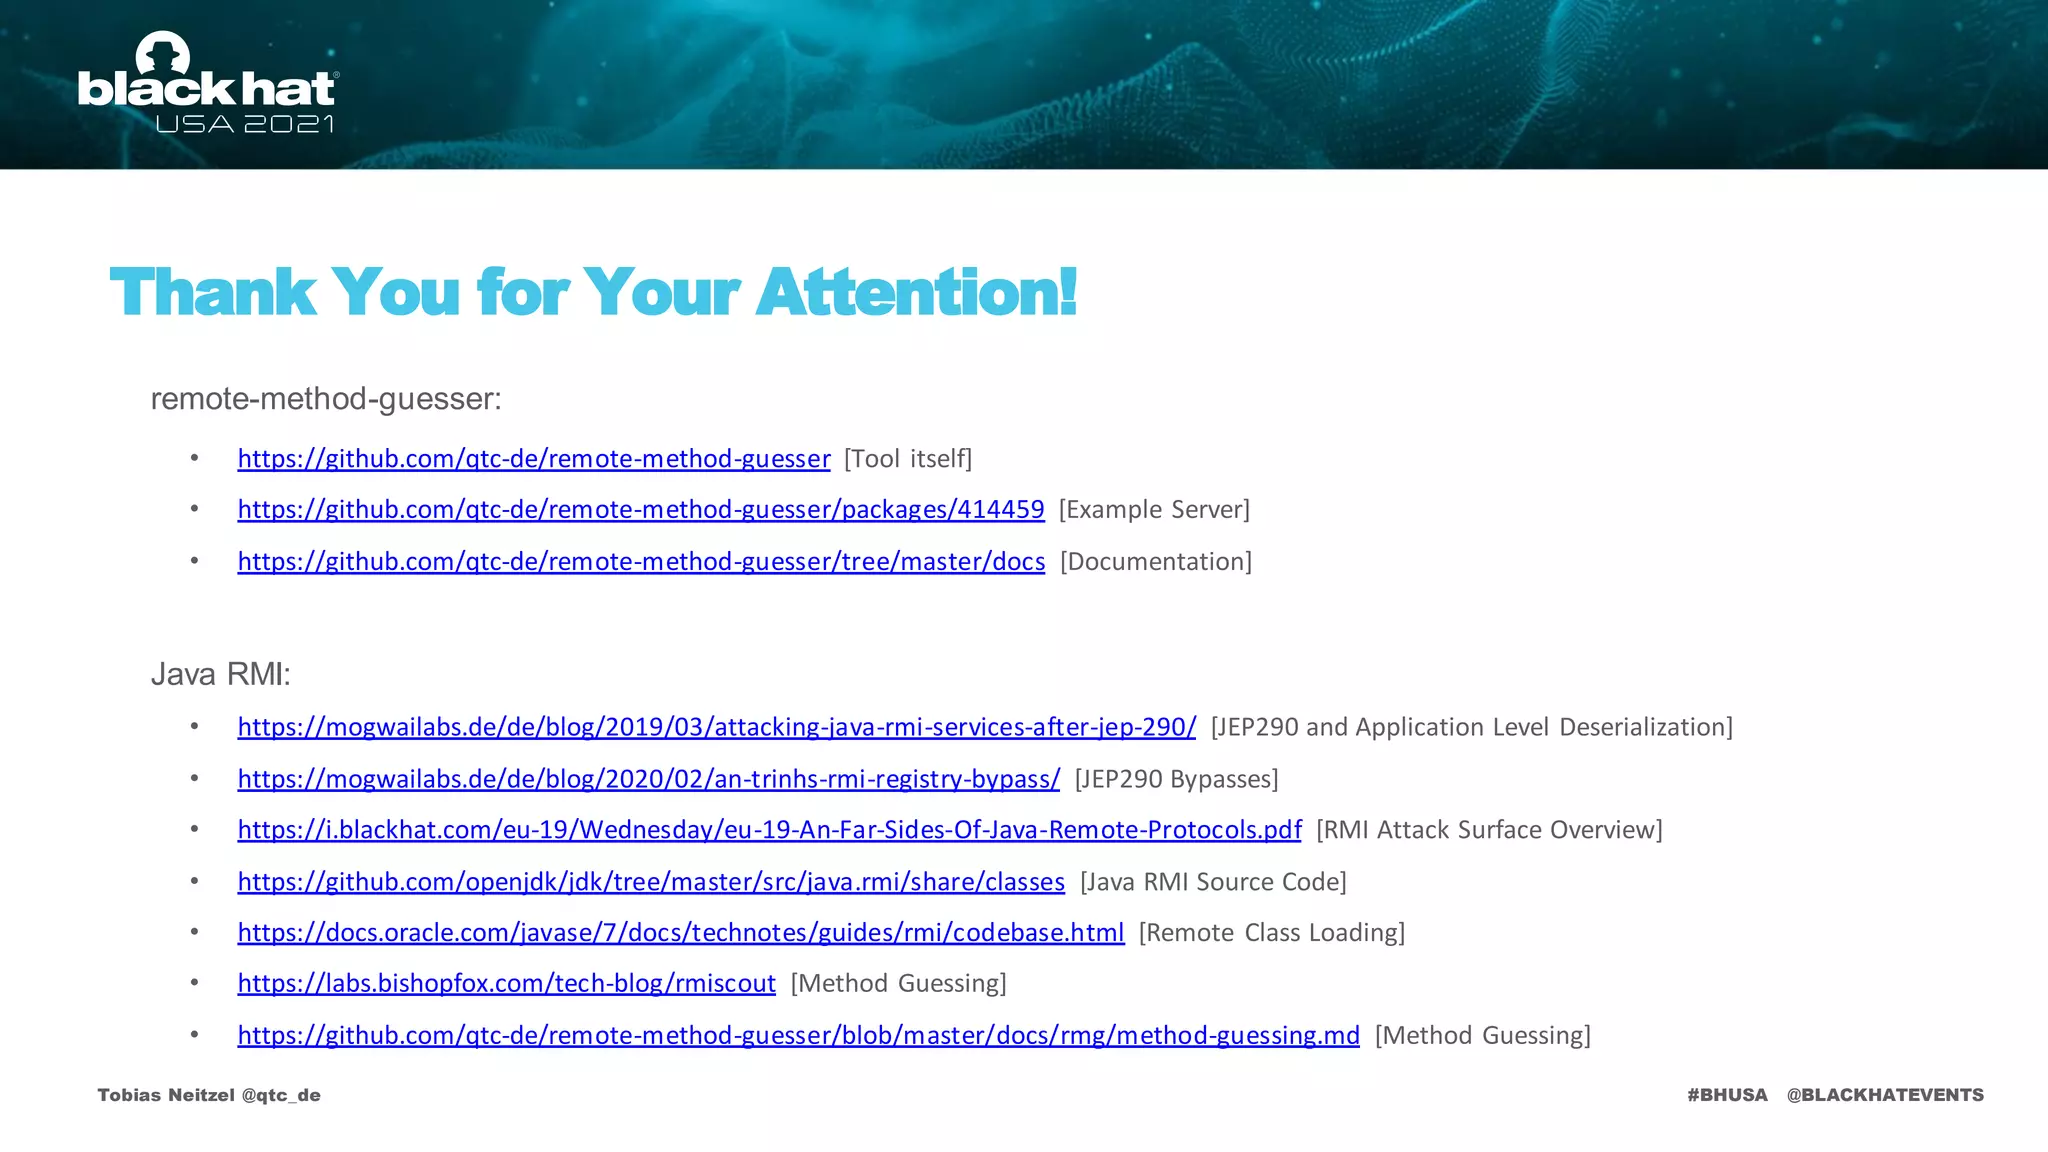Screen dimensions: 2048x1152
Task: Click the '#BHUSA' hashtag in footer
Action: click(x=1727, y=1095)
